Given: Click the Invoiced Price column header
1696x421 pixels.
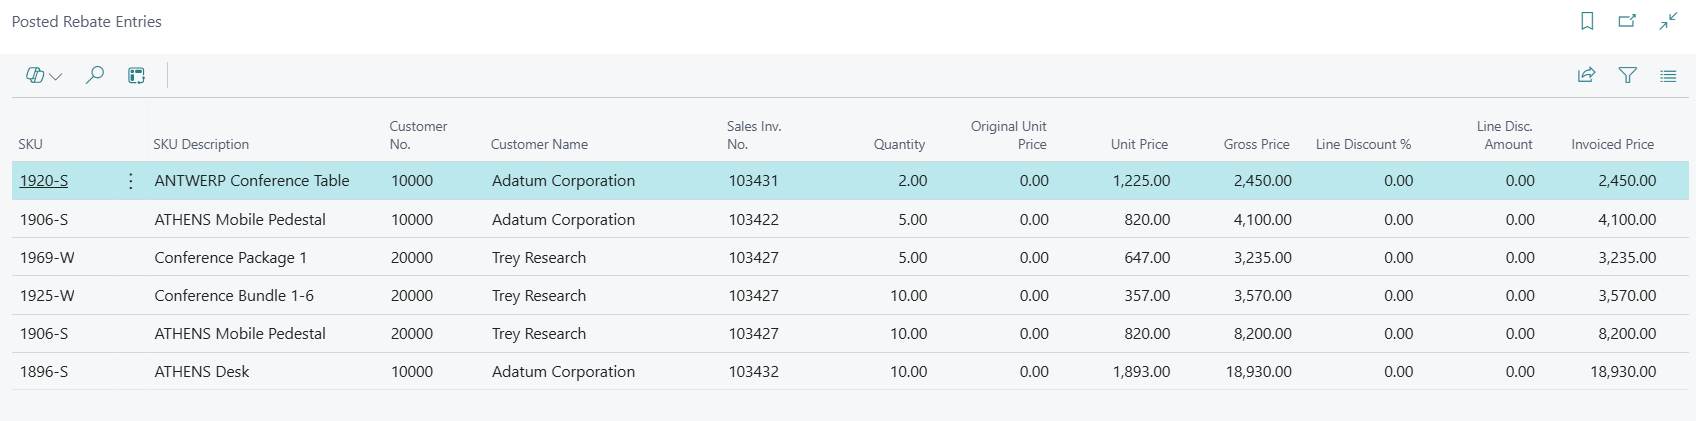Looking at the screenshot, I should click(x=1612, y=144).
